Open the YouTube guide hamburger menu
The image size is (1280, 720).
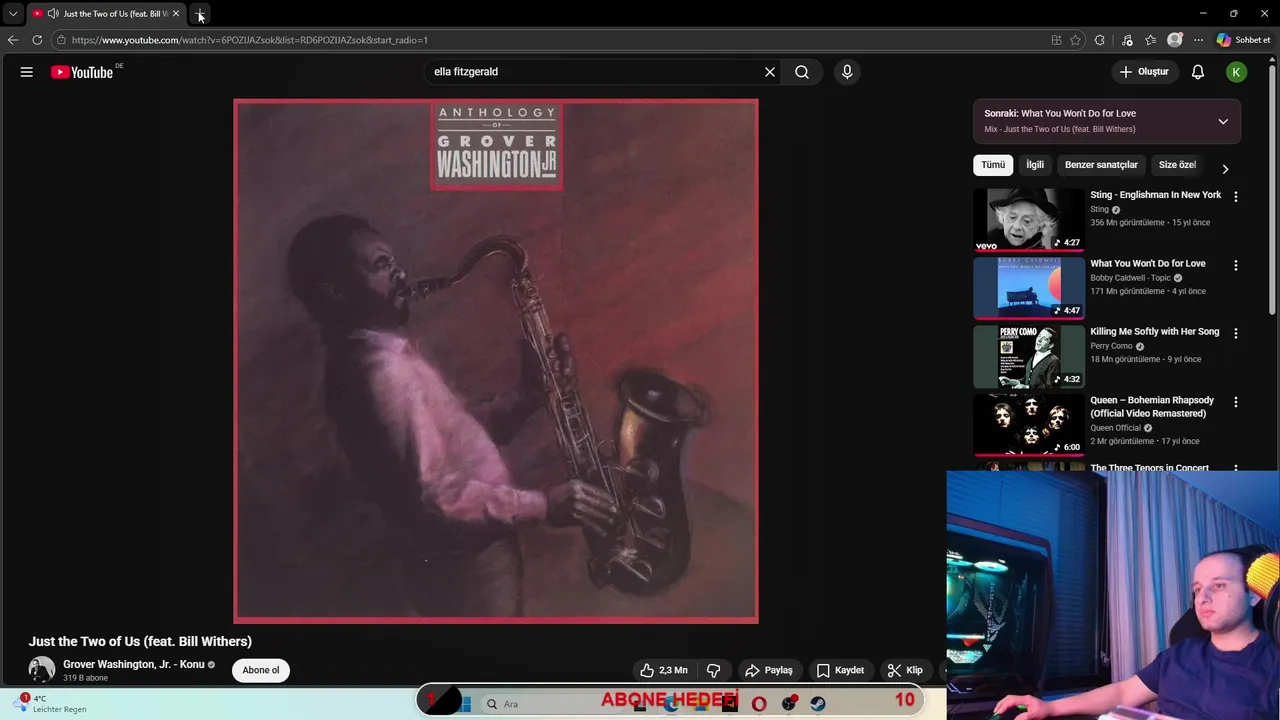[x=27, y=72]
